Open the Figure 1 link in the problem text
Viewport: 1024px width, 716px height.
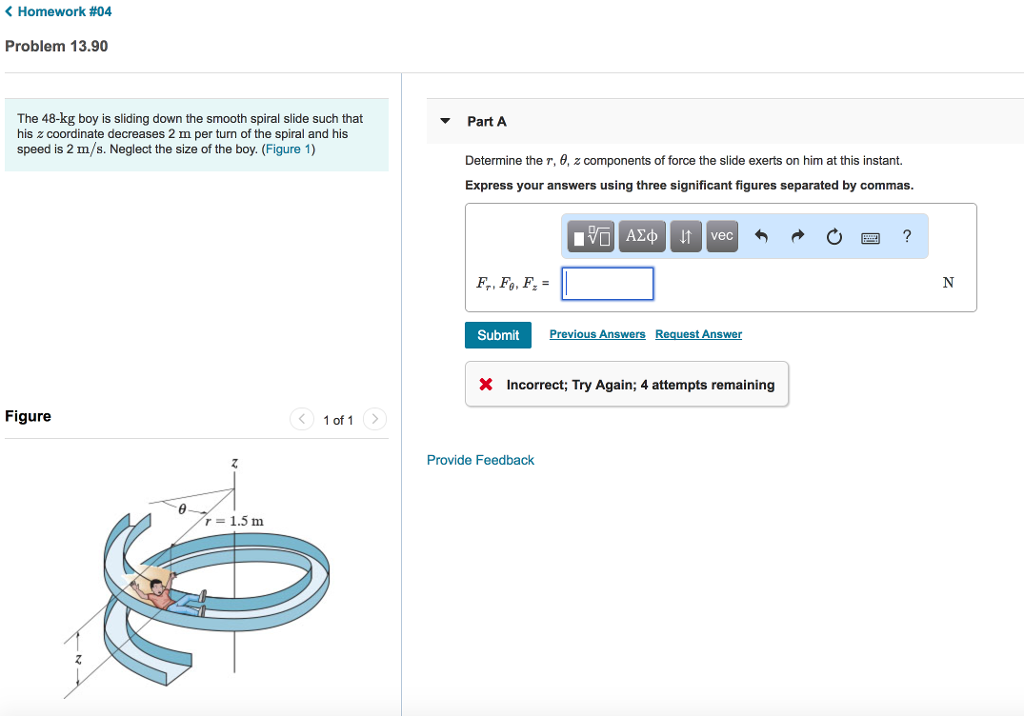(288, 149)
